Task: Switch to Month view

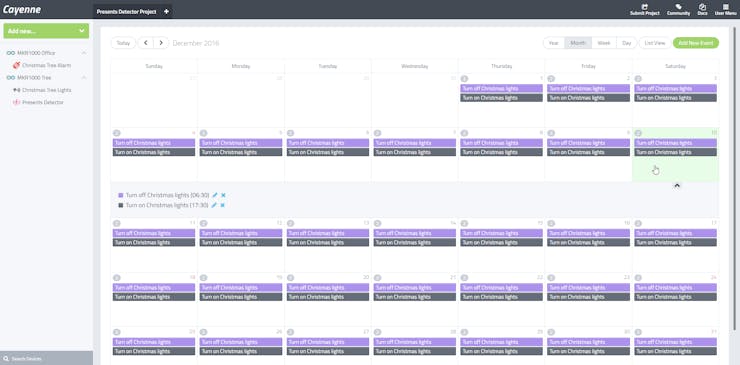Action: 578,43
